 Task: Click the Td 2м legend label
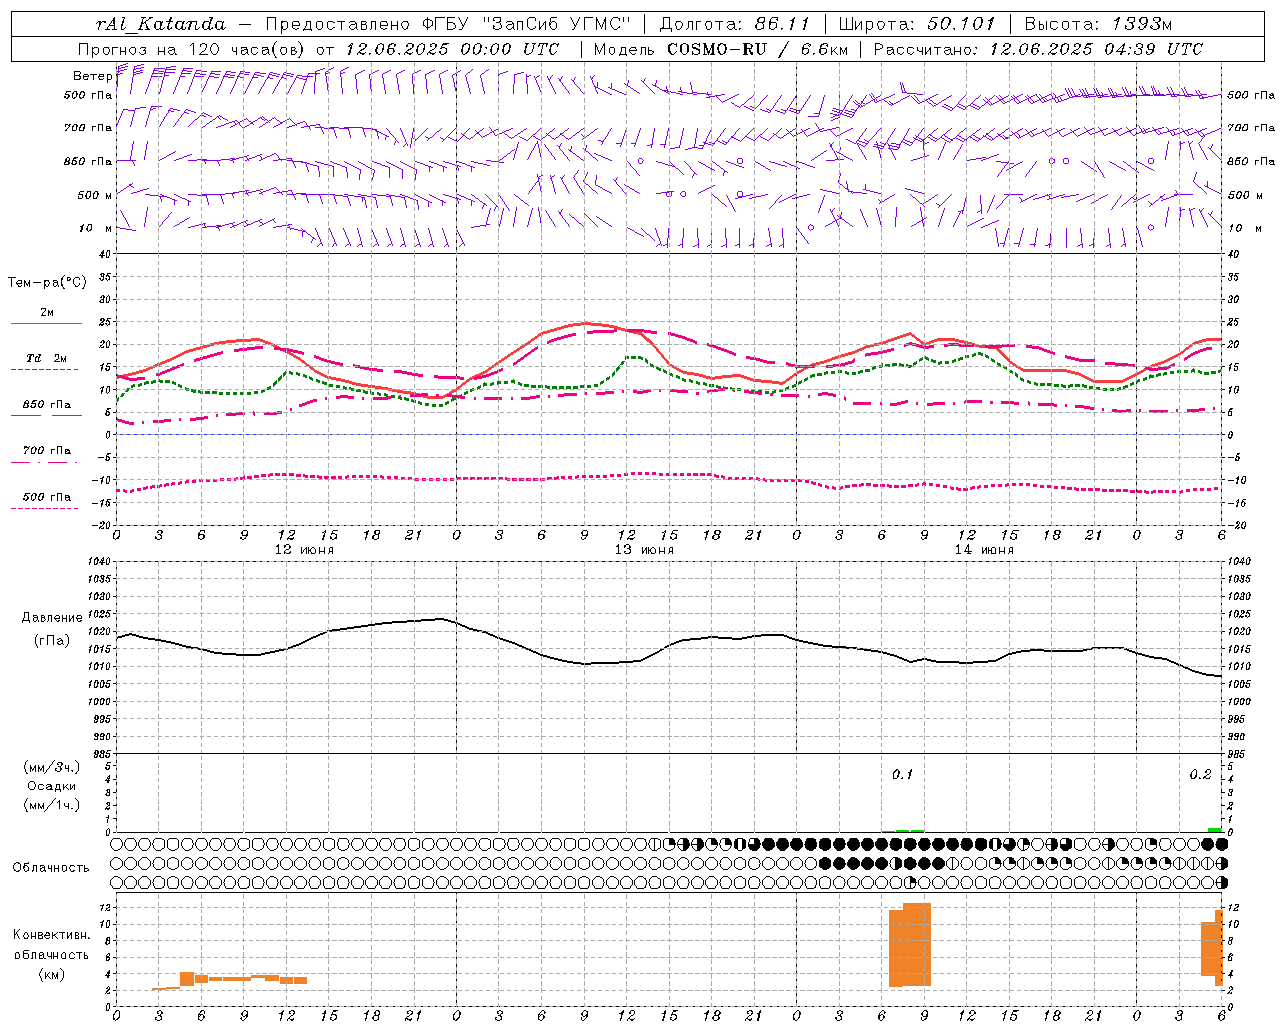[46, 358]
